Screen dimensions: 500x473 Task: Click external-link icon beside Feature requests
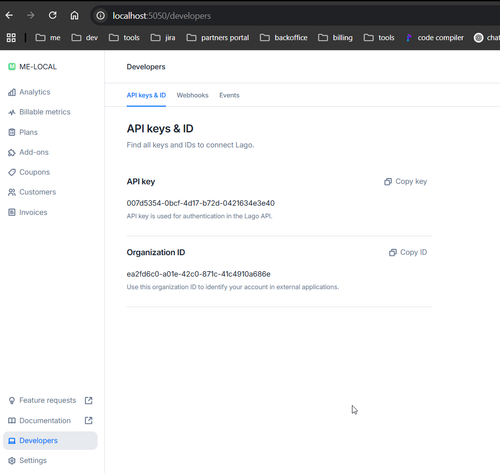pyautogui.click(x=88, y=400)
